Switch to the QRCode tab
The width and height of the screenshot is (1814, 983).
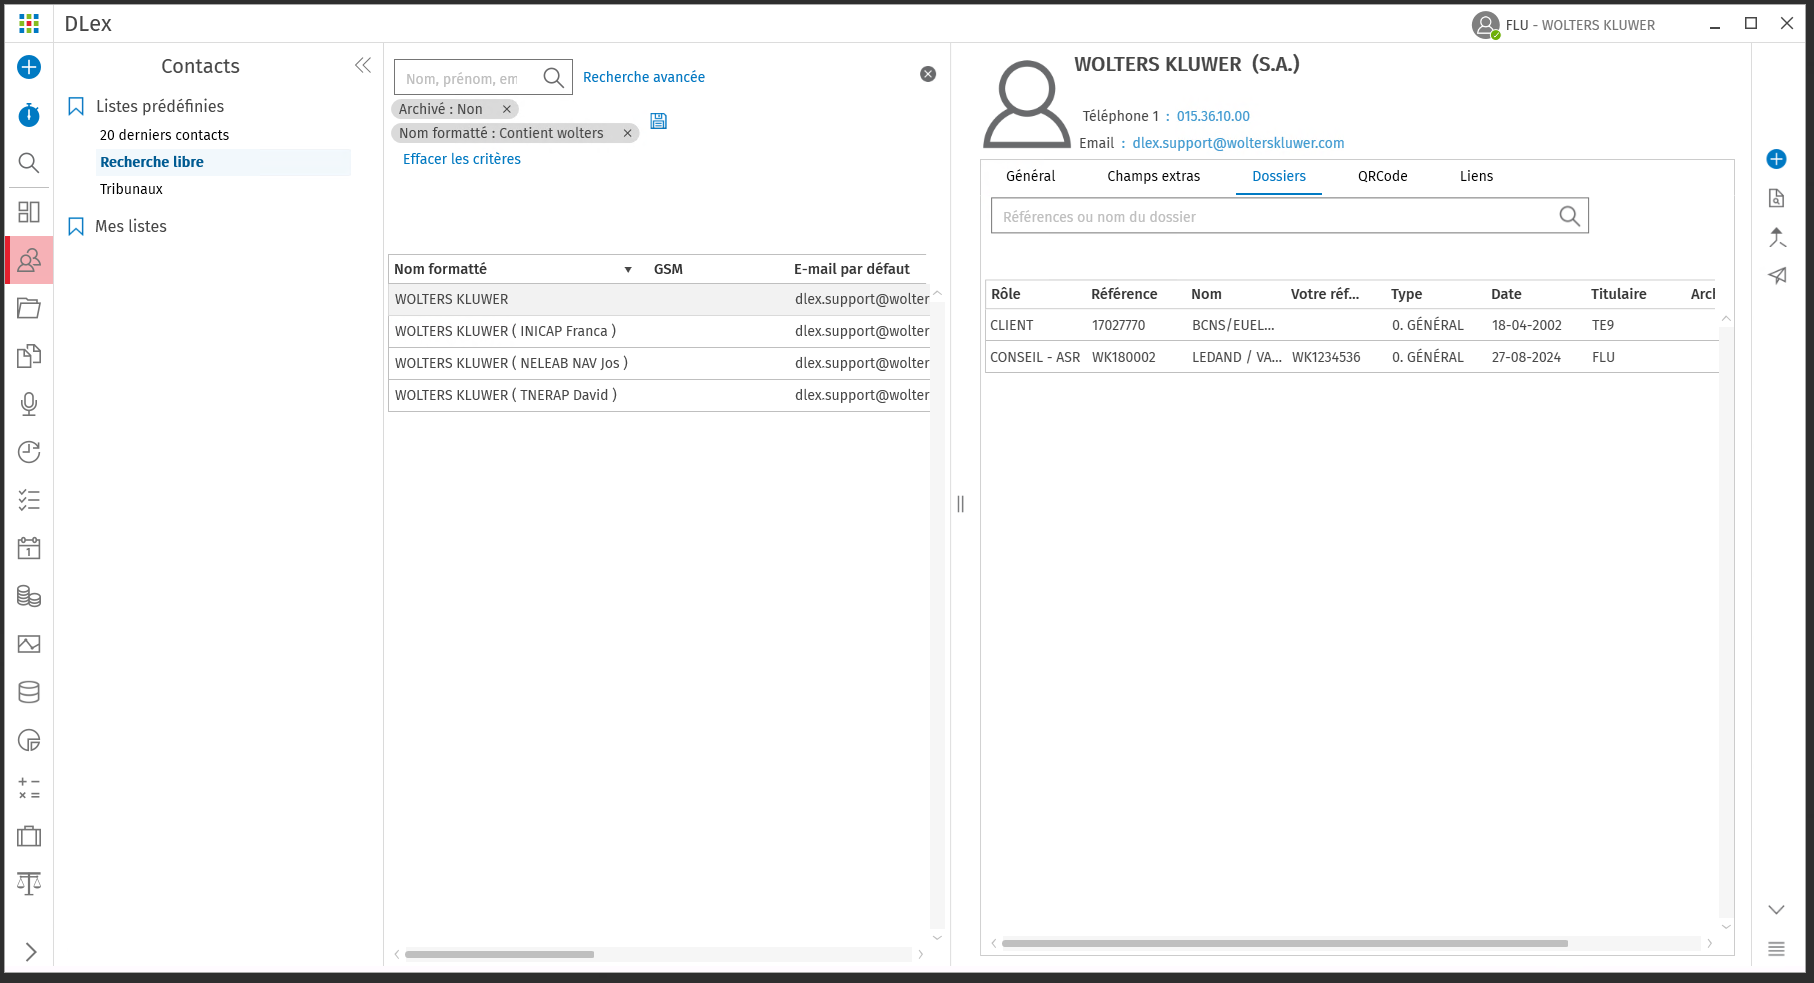[x=1382, y=176]
